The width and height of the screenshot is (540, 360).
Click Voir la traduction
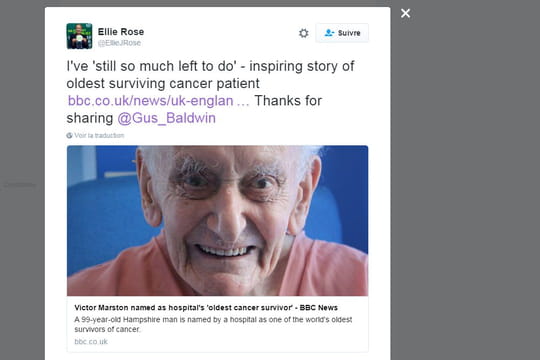(99, 135)
